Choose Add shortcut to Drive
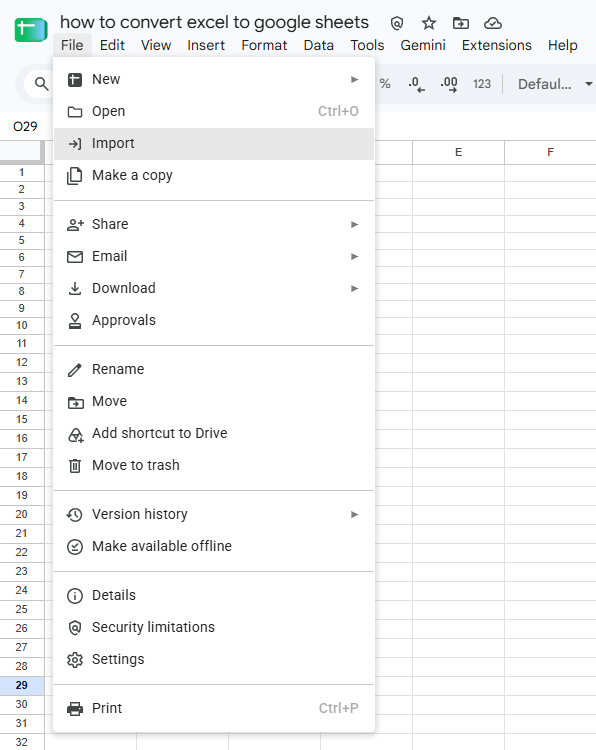The height and width of the screenshot is (750, 596). [214, 433]
